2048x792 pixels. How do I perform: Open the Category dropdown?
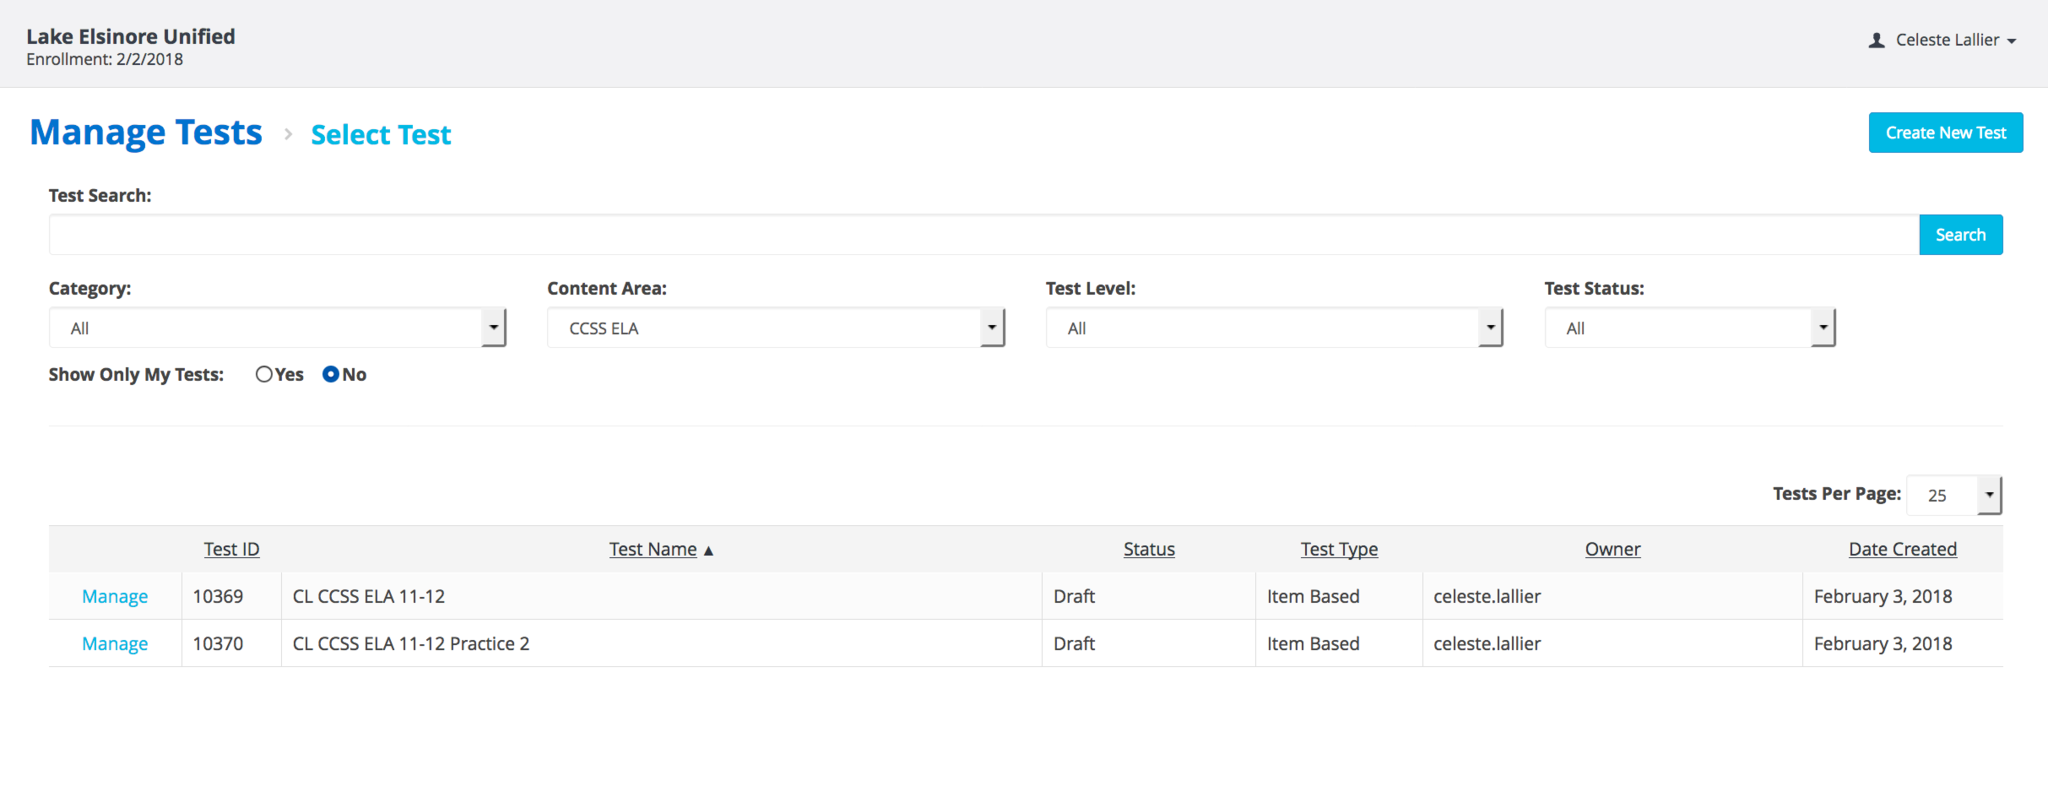(277, 328)
